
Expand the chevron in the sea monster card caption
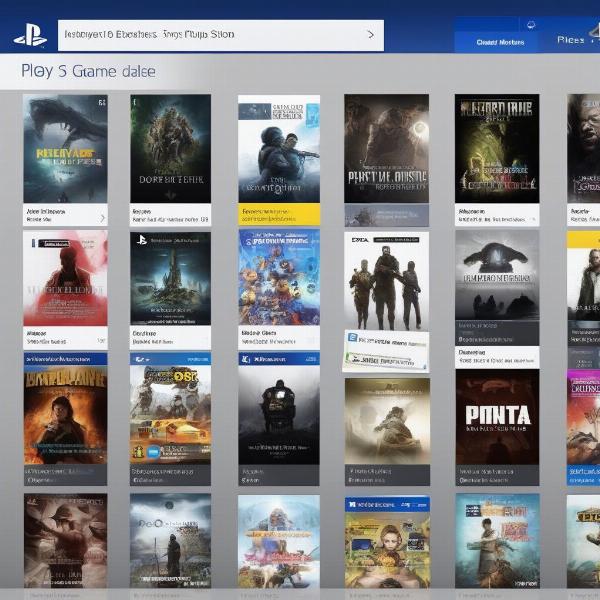[x=103, y=218]
